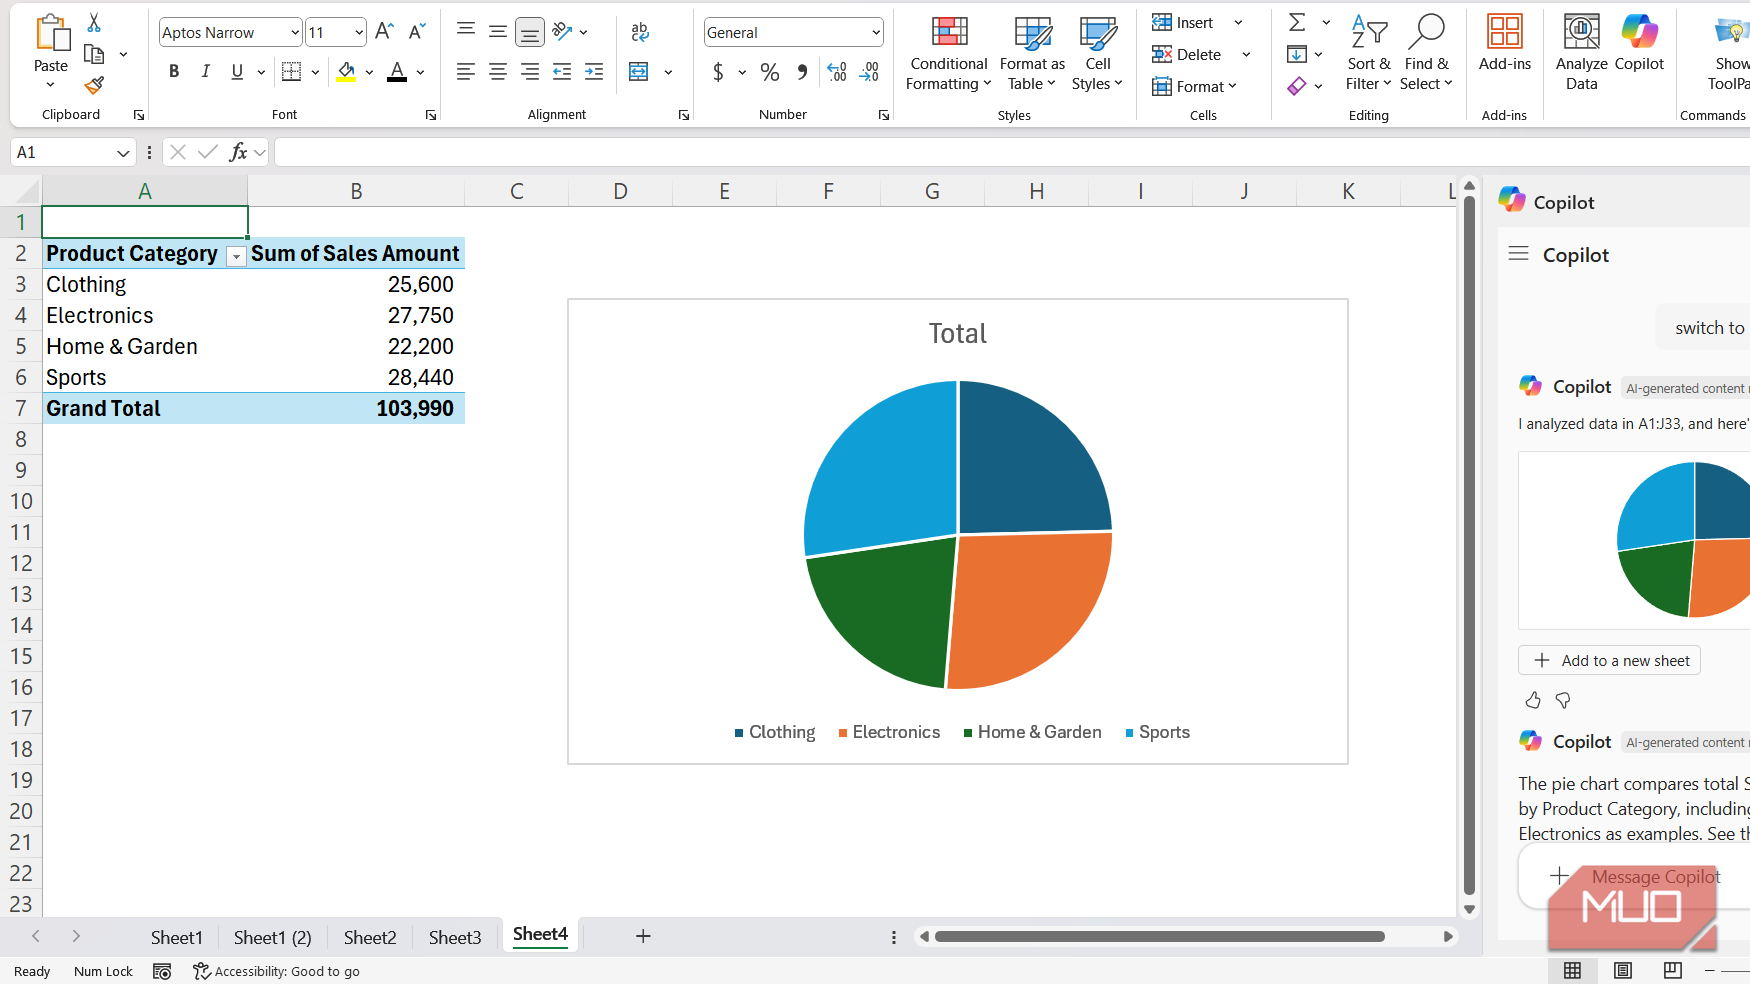Open Add-ins from the ribbon
Screen dimensions: 1750x985
1504,43
